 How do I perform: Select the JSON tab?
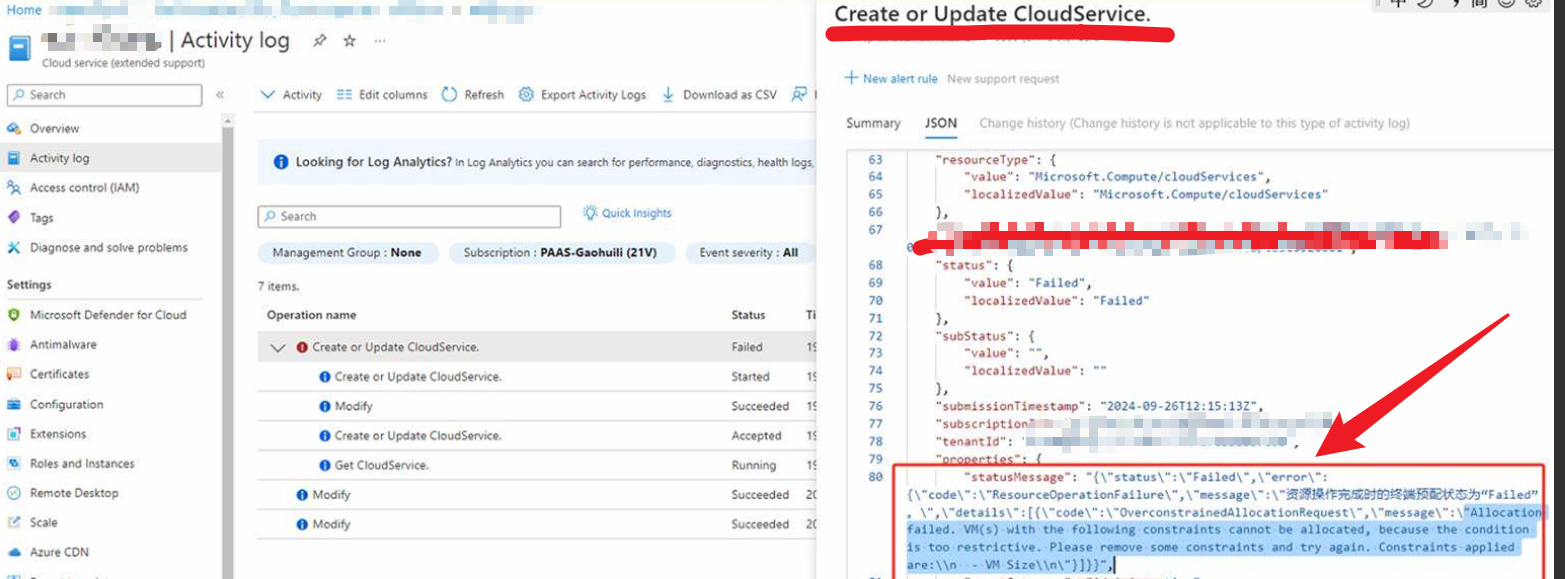pyautogui.click(x=940, y=123)
